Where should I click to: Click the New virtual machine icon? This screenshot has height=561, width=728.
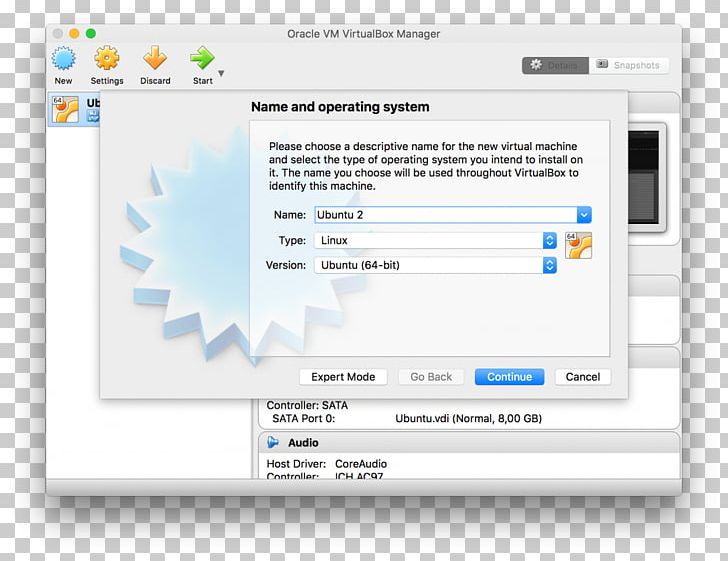[63, 59]
